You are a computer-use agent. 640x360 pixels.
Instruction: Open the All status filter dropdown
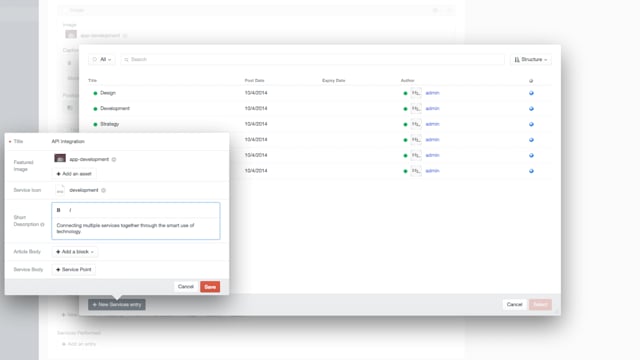coord(102,60)
